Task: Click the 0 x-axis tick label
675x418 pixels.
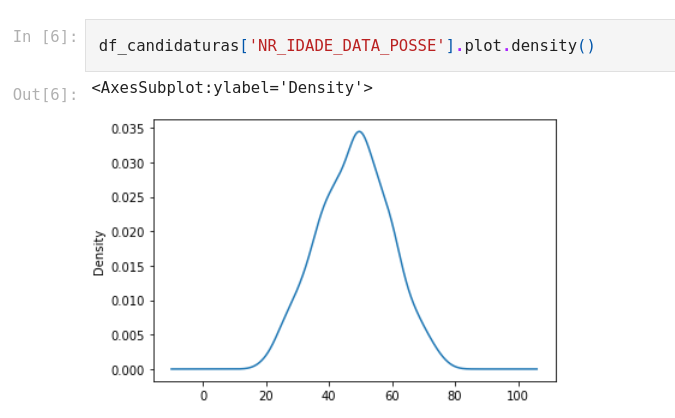Action: click(x=204, y=396)
